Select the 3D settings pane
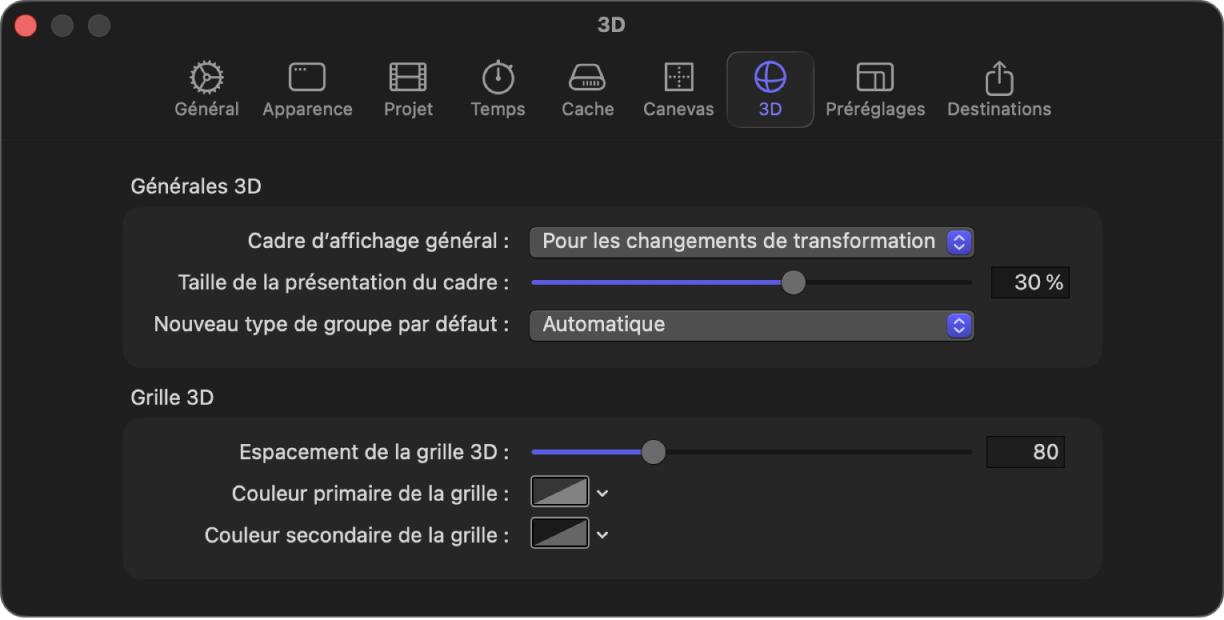Viewport: 1224px width, 620px height. 770,89
